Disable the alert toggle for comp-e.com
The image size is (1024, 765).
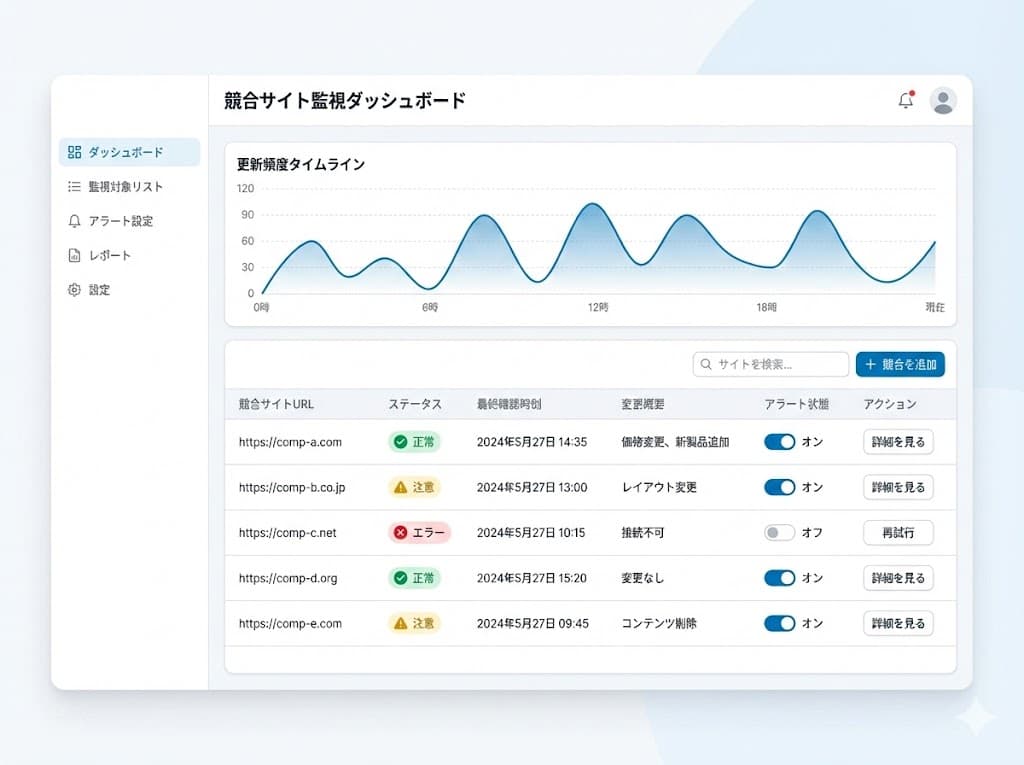pyautogui.click(x=779, y=623)
